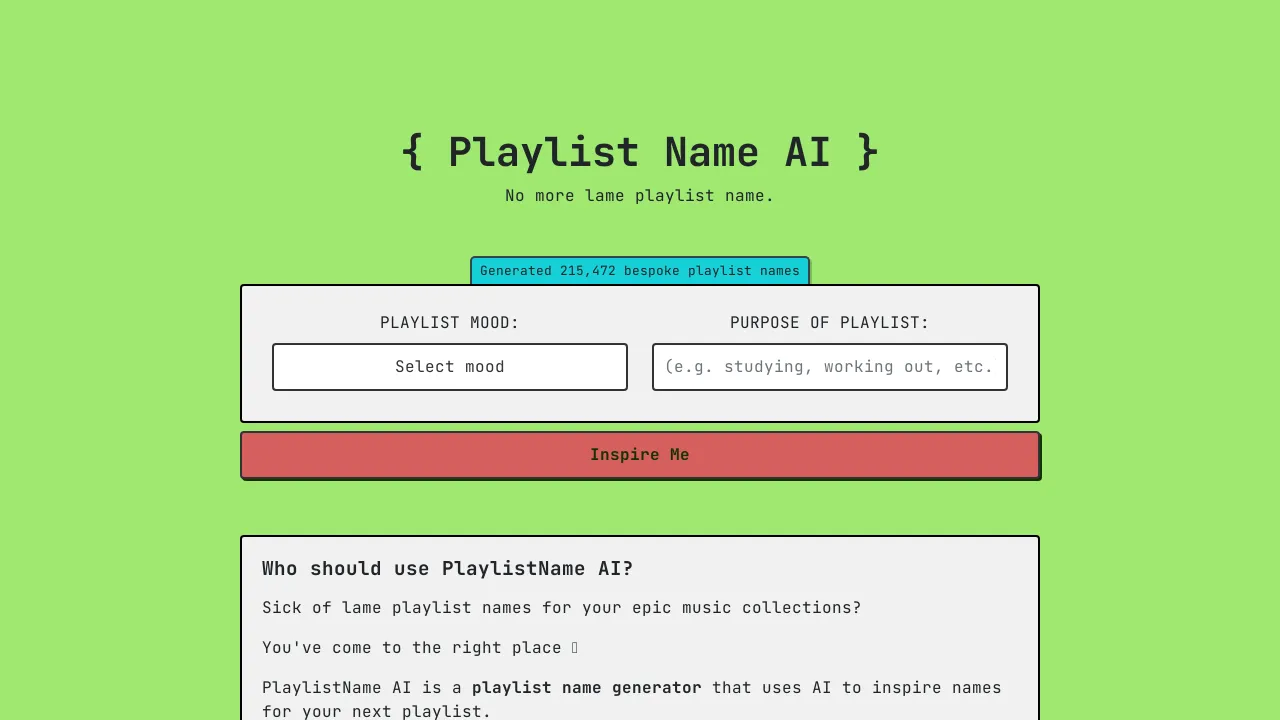Click 'Sick of lame playlist names' sentence
The height and width of the screenshot is (720, 1280).
coord(561,608)
